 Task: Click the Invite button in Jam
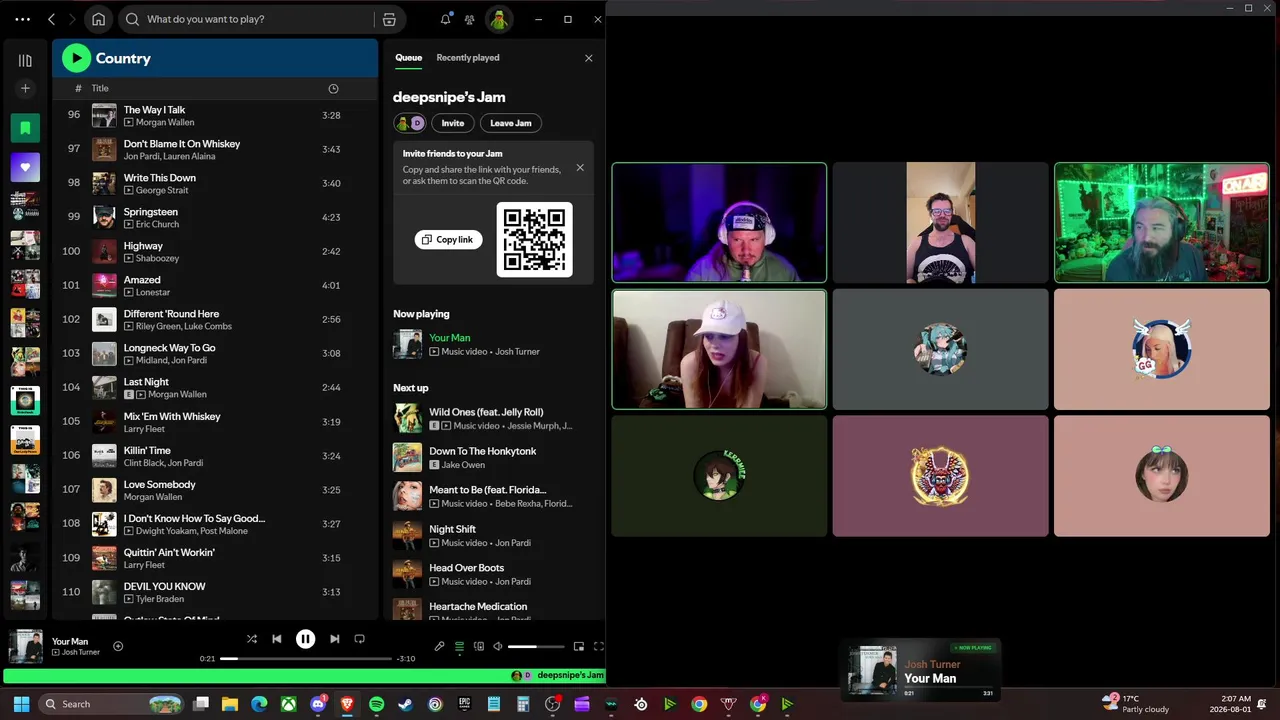[x=453, y=123]
